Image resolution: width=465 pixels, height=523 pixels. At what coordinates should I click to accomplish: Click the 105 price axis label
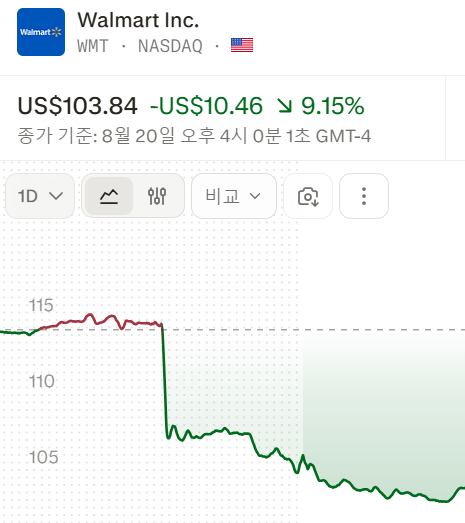pyautogui.click(x=43, y=457)
